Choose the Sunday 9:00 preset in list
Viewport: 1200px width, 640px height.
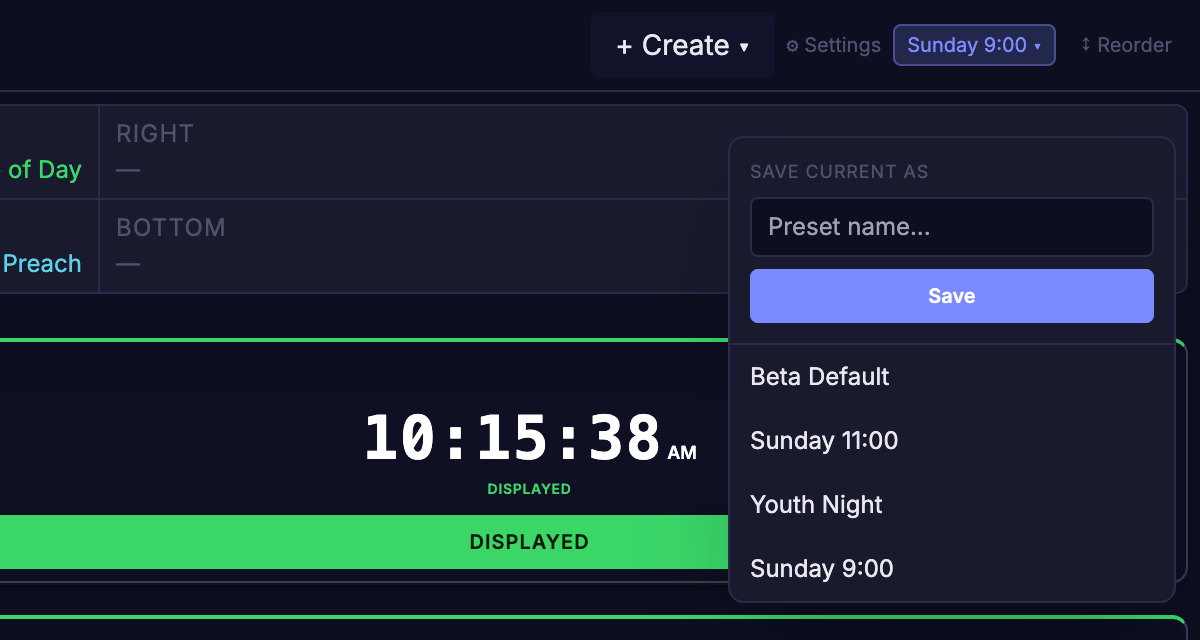point(952,569)
